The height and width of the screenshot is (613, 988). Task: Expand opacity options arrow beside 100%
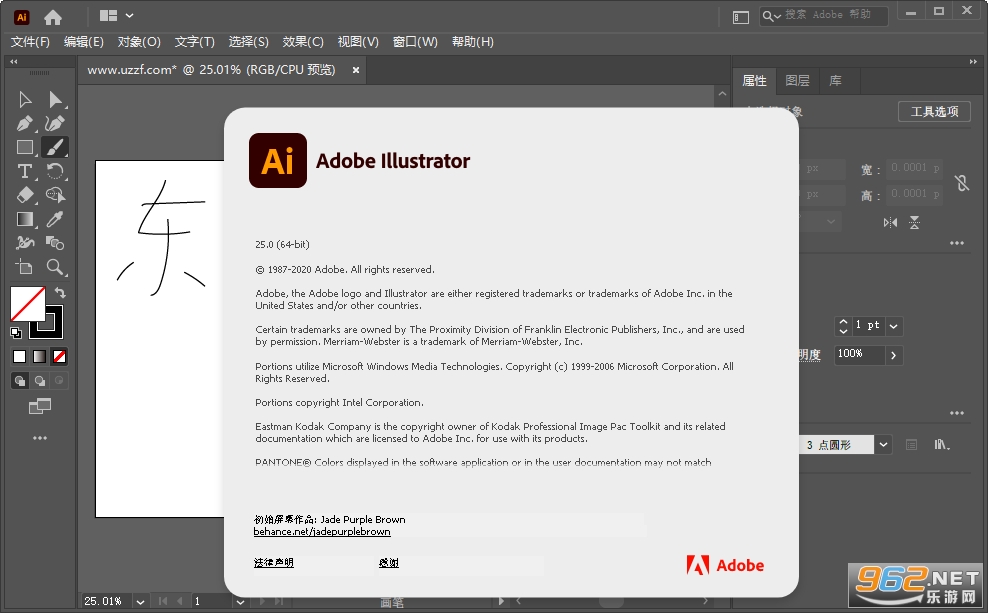pos(893,355)
